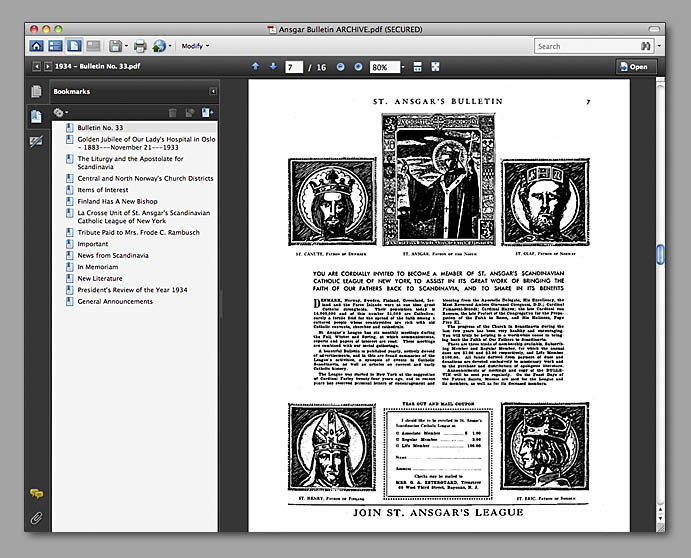Screen dimensions: 691x558
Task: Open the Attachments paperclip panel
Action: point(37,518)
